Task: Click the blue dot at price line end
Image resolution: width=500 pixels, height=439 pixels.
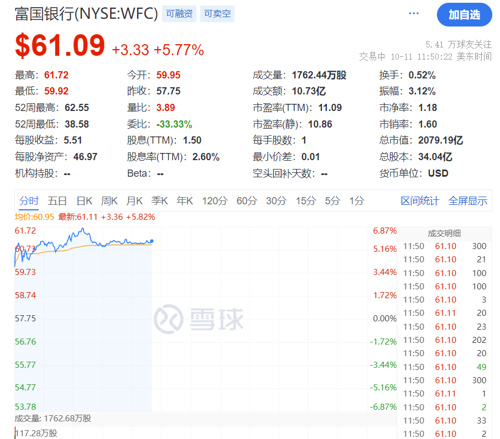Action: tap(152, 241)
